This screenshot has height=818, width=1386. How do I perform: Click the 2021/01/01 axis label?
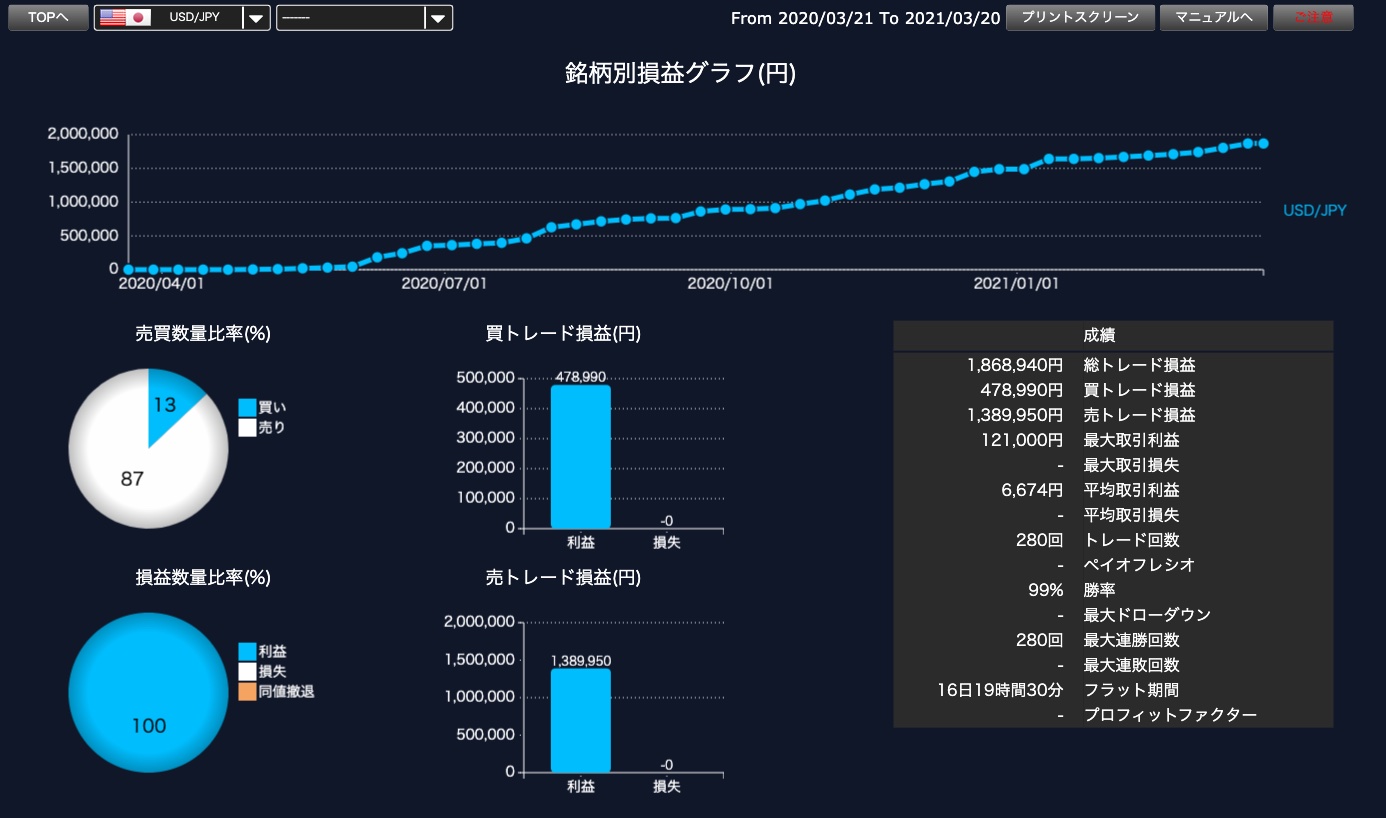(x=1016, y=283)
